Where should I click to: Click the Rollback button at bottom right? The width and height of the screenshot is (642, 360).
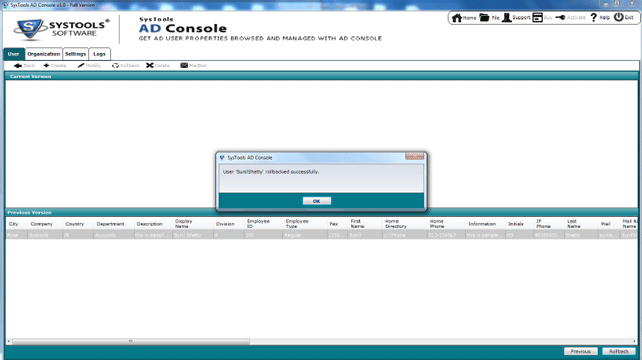(619, 351)
